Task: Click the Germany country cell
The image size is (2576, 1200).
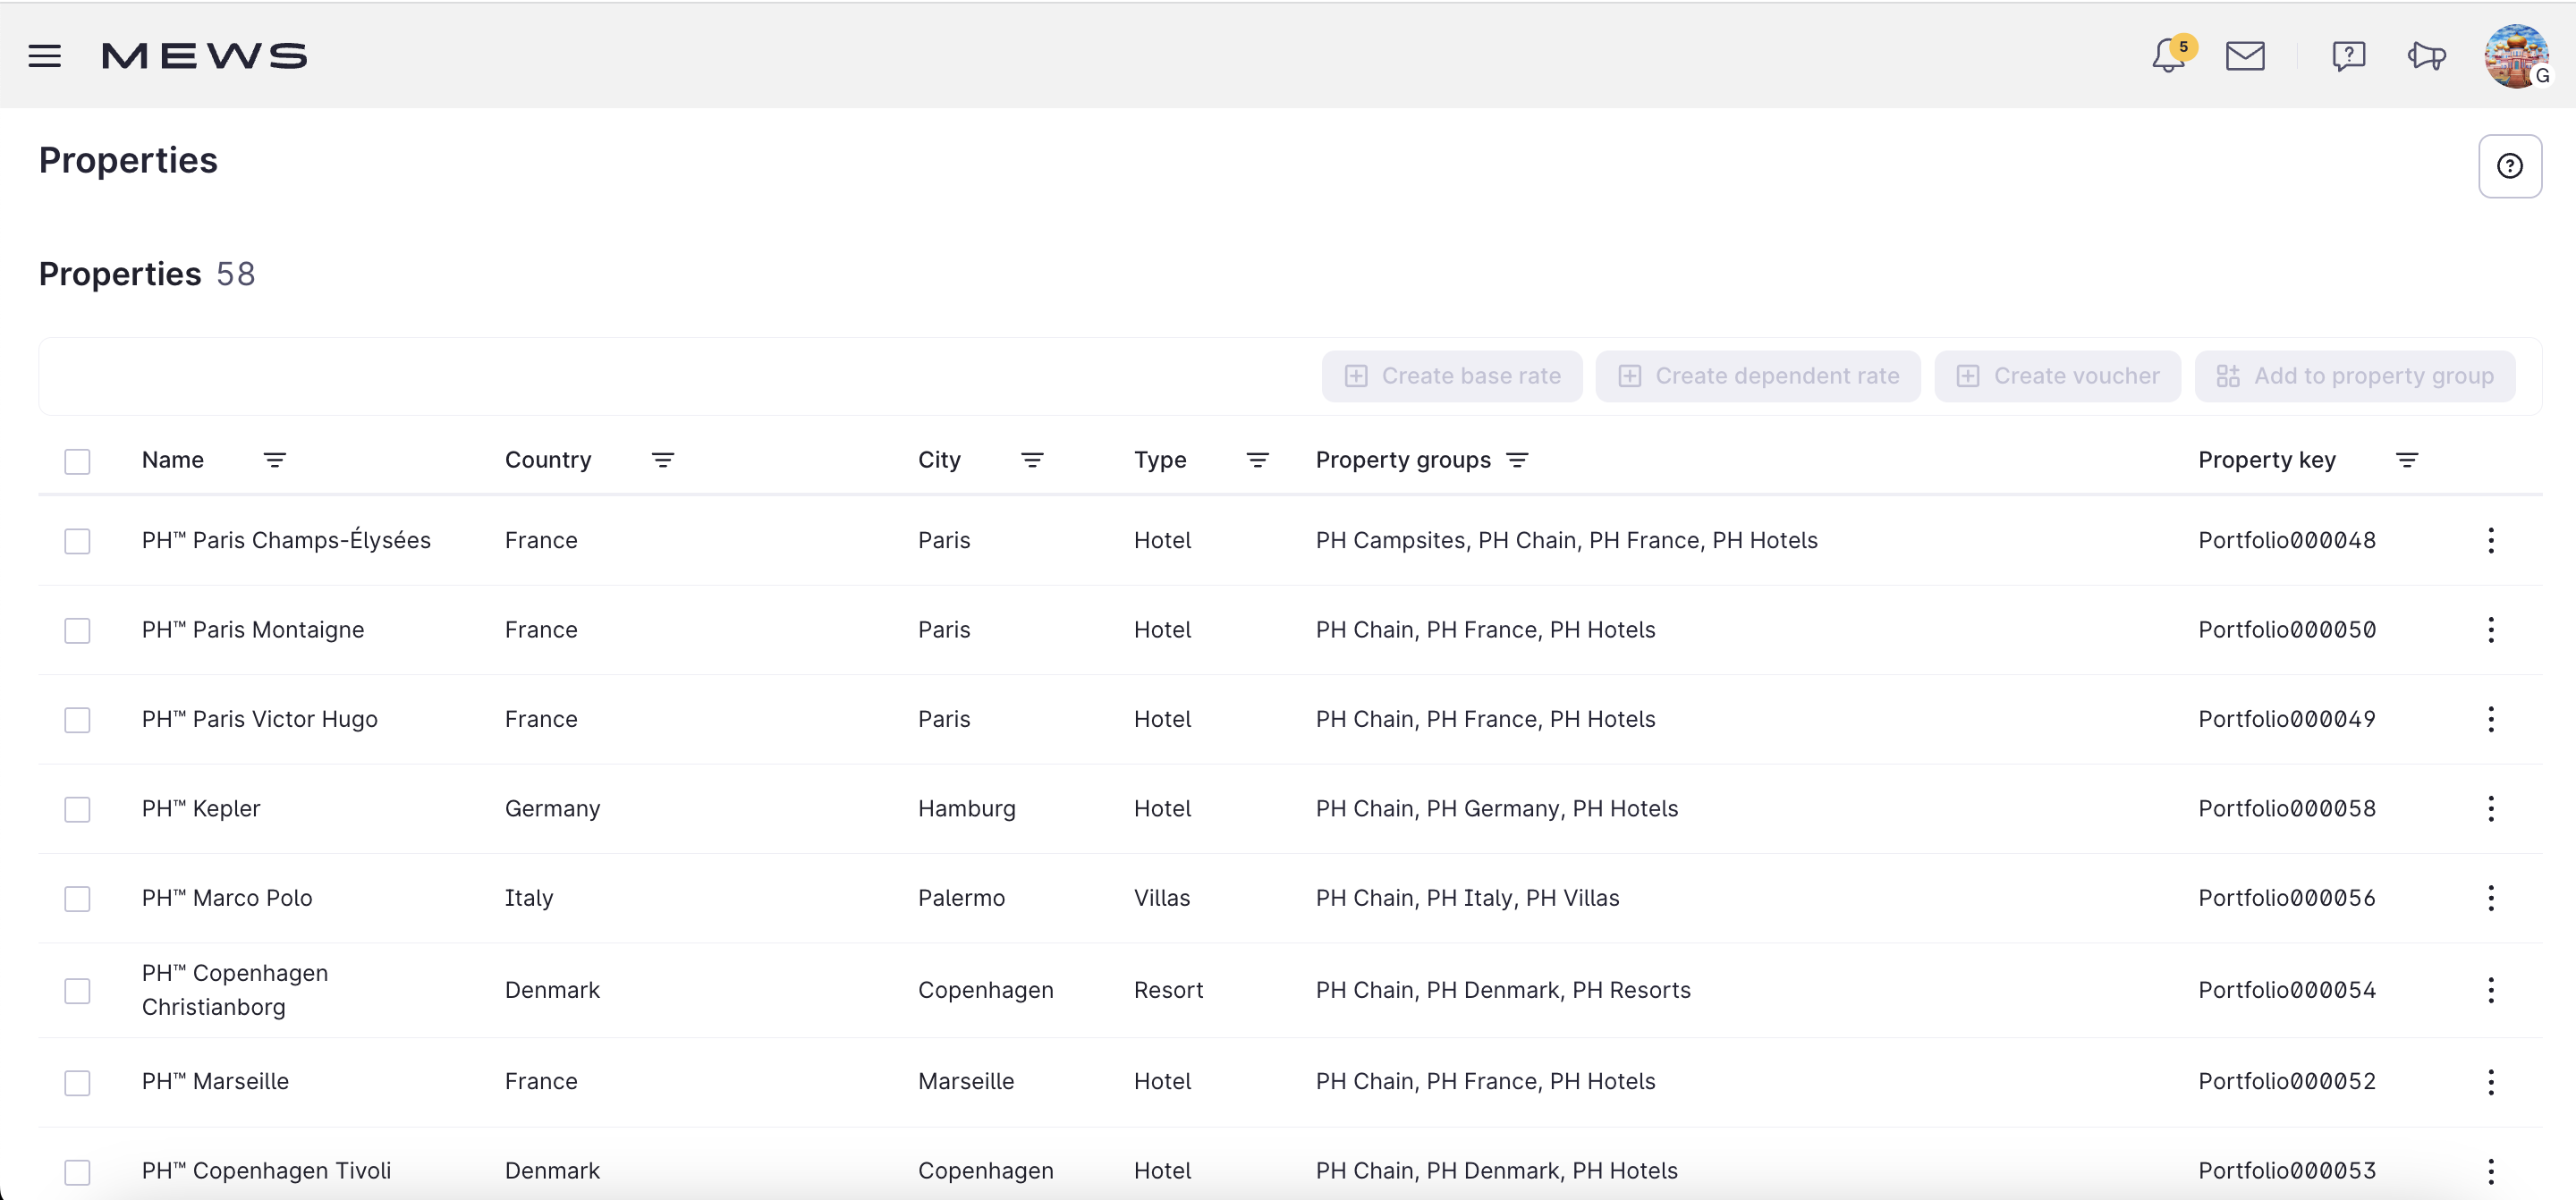Action: 553,808
